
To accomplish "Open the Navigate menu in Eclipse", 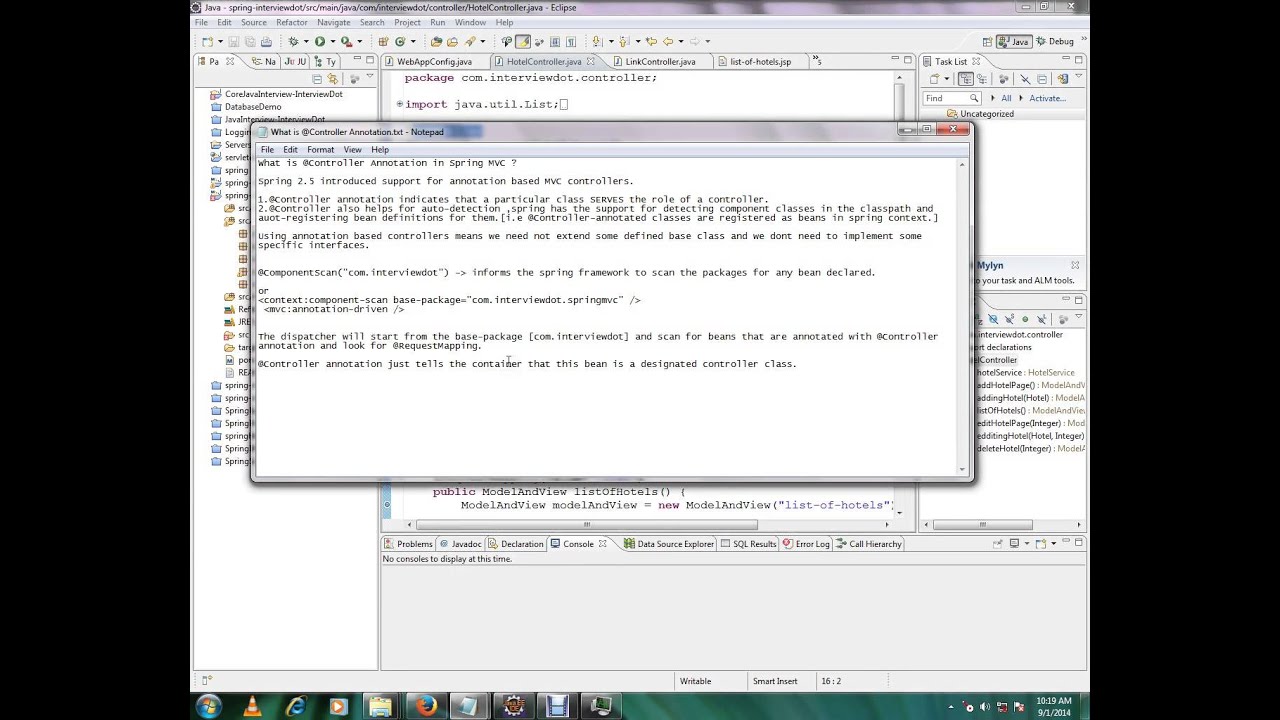I will point(333,22).
